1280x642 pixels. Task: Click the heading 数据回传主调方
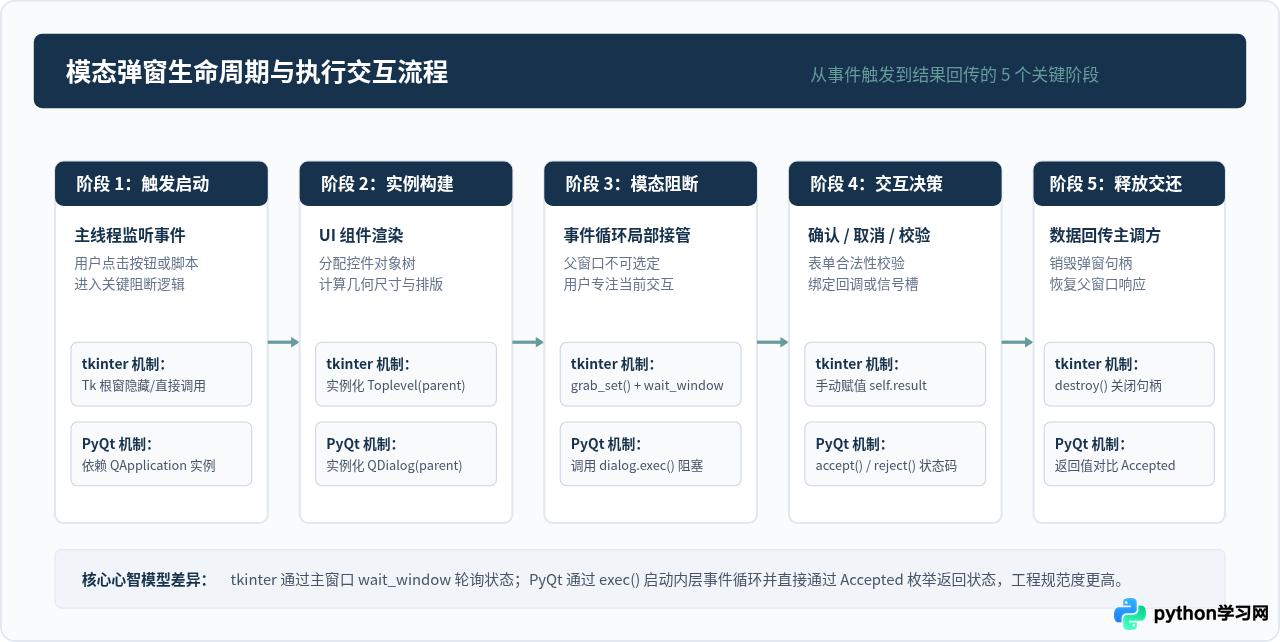pos(1105,236)
